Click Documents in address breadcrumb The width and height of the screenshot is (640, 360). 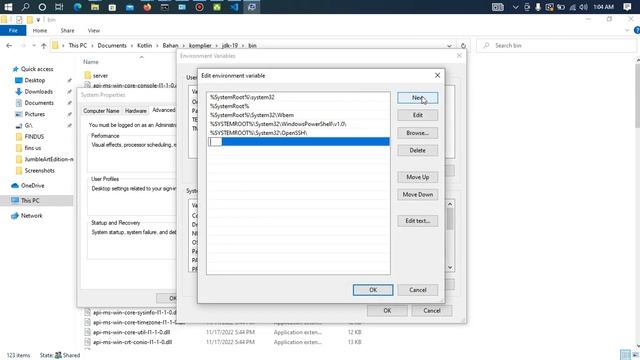112,46
